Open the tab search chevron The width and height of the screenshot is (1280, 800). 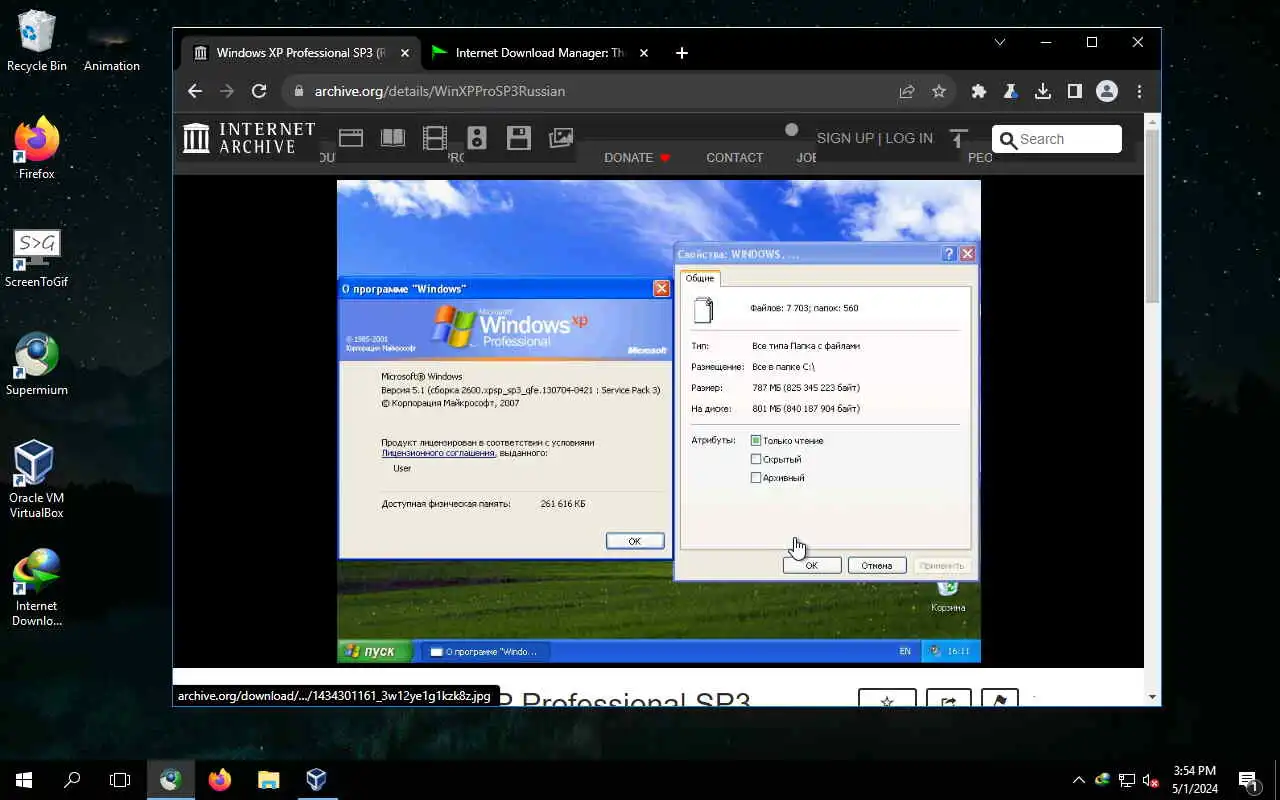tap(1000, 42)
